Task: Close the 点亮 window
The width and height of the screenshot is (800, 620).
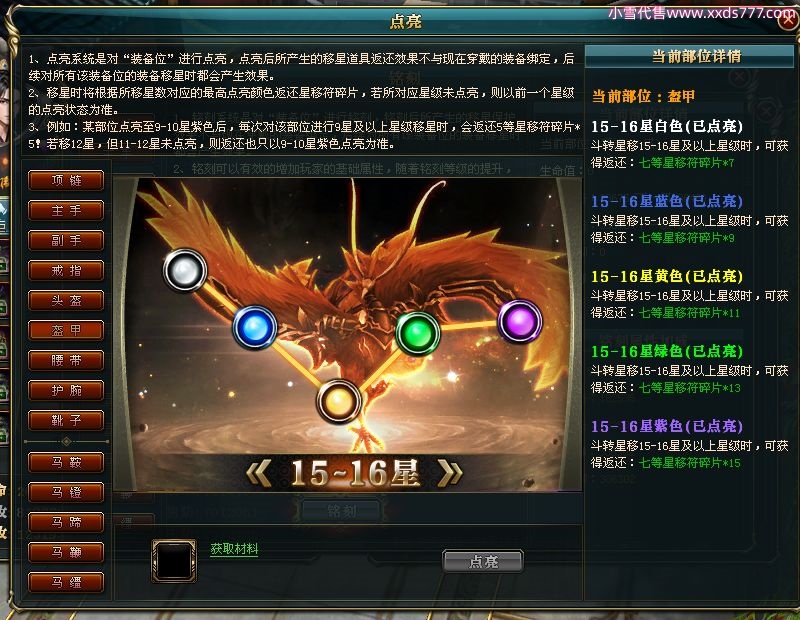Action: (x=788, y=20)
